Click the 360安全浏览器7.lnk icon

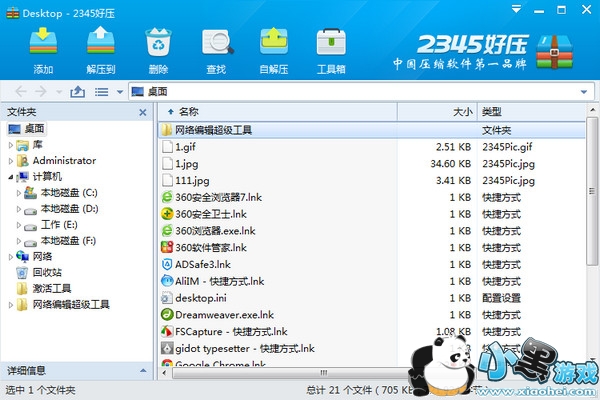[167, 198]
